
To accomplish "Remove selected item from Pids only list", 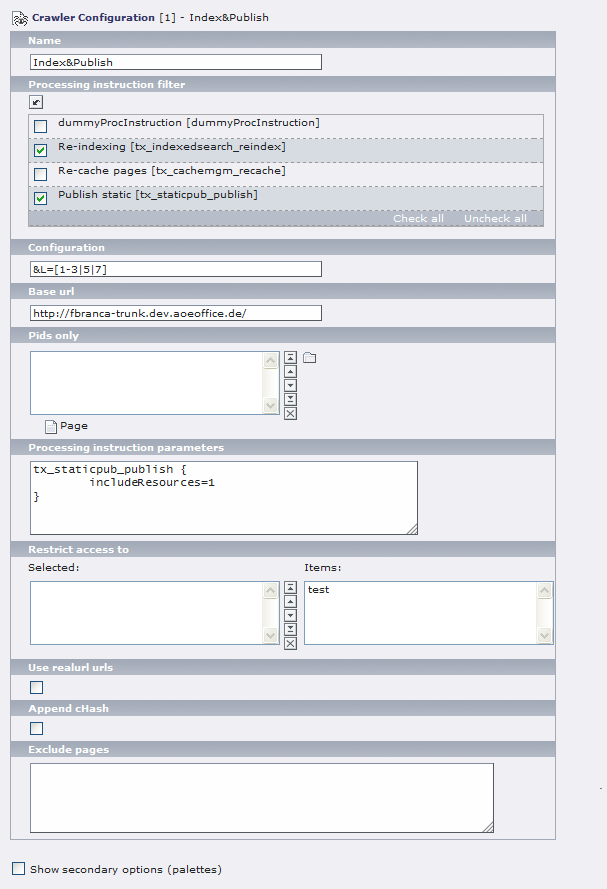I will (290, 413).
